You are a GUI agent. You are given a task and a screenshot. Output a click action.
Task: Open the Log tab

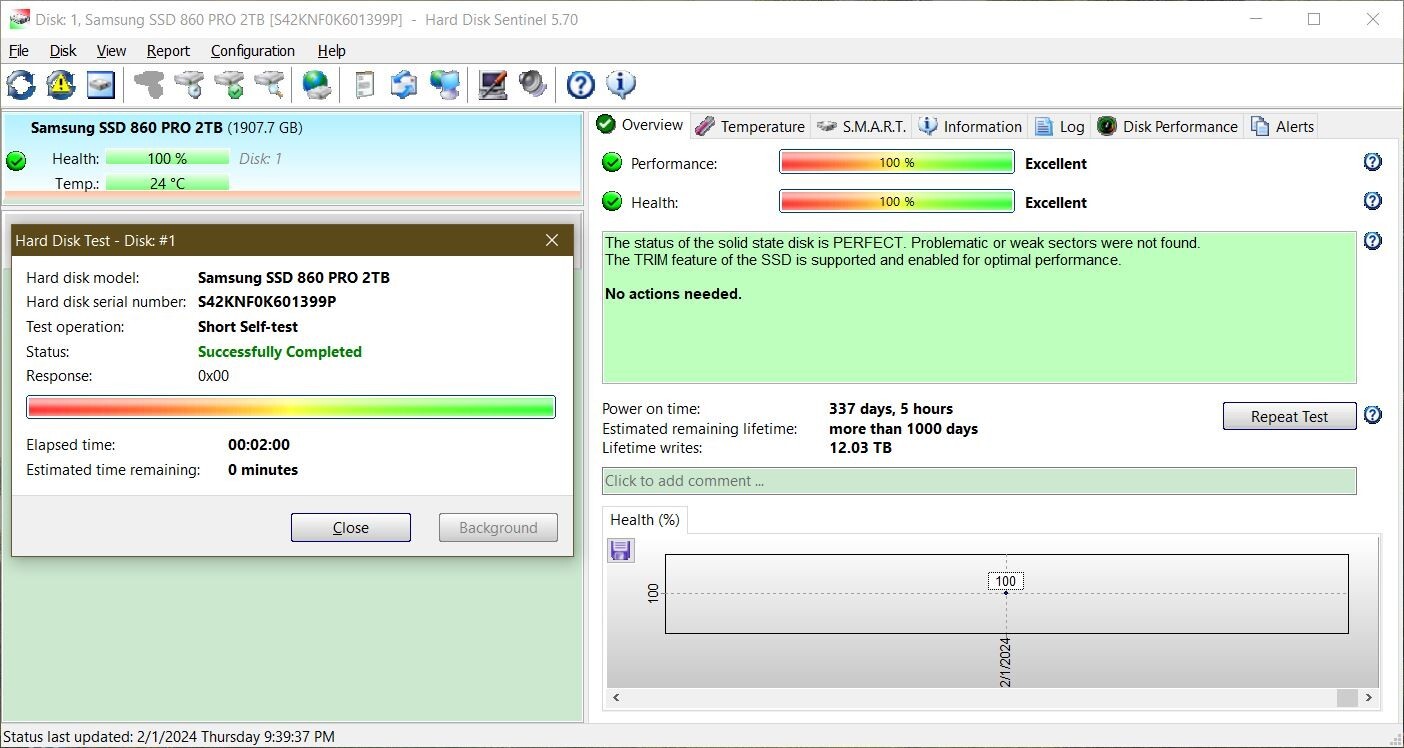click(x=1060, y=126)
